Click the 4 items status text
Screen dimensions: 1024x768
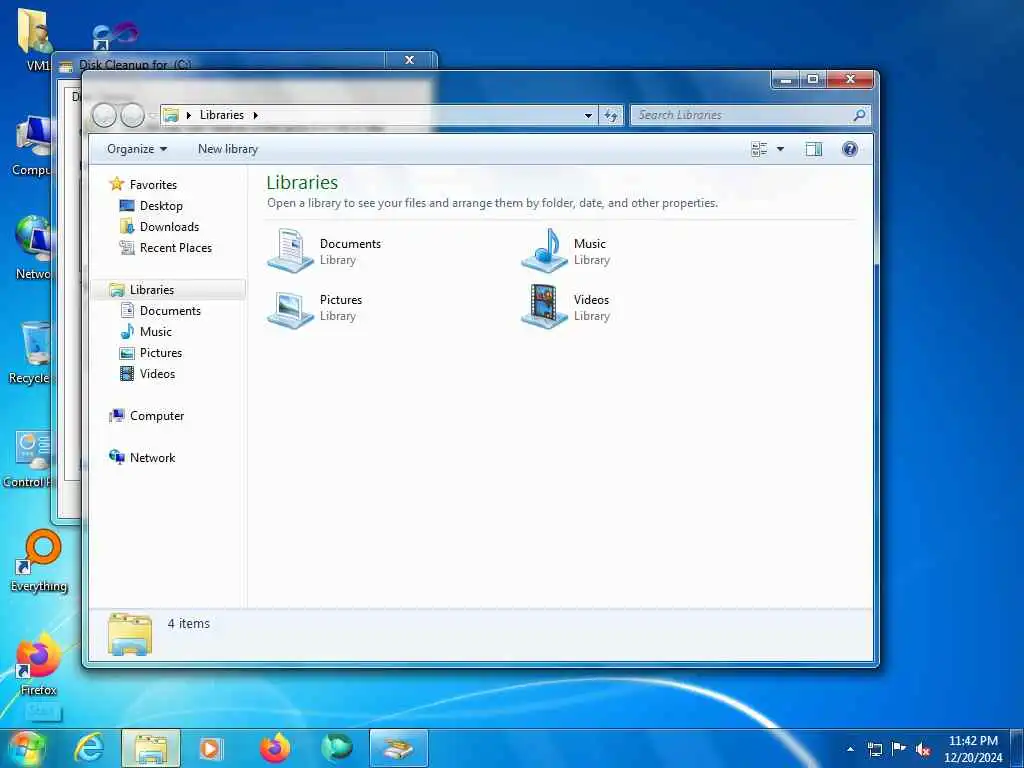(x=189, y=624)
